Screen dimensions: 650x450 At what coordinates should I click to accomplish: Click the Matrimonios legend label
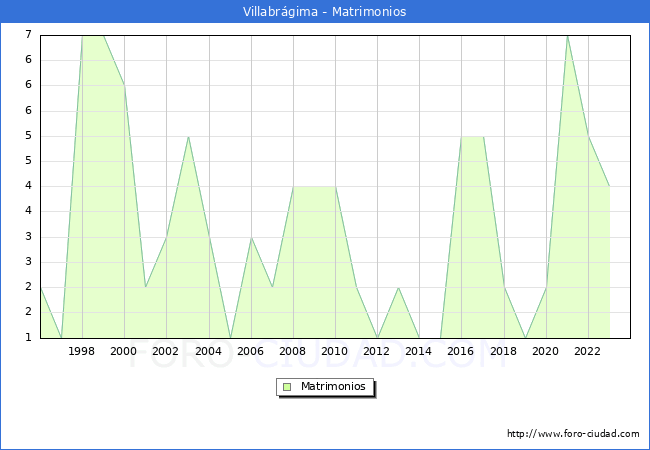(x=333, y=386)
